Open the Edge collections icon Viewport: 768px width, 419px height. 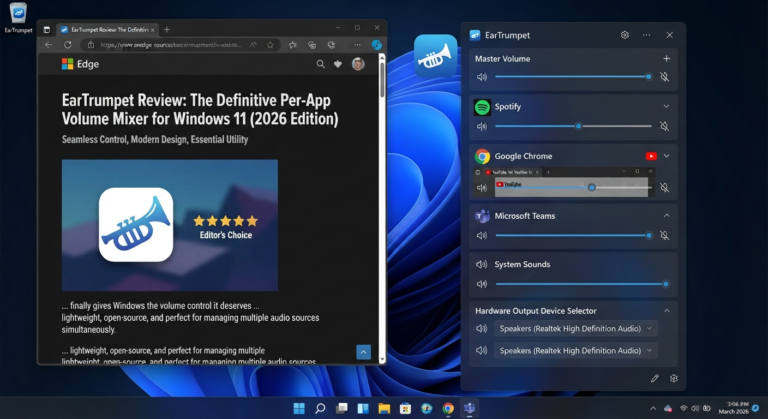(x=312, y=45)
